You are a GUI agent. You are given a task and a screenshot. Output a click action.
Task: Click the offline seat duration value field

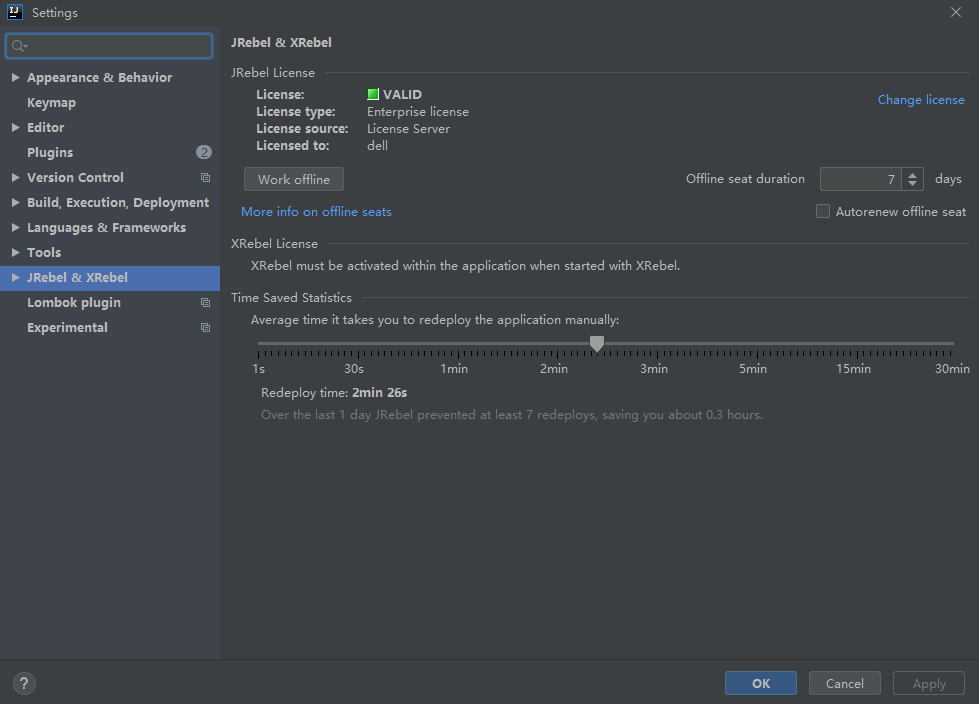(860, 179)
